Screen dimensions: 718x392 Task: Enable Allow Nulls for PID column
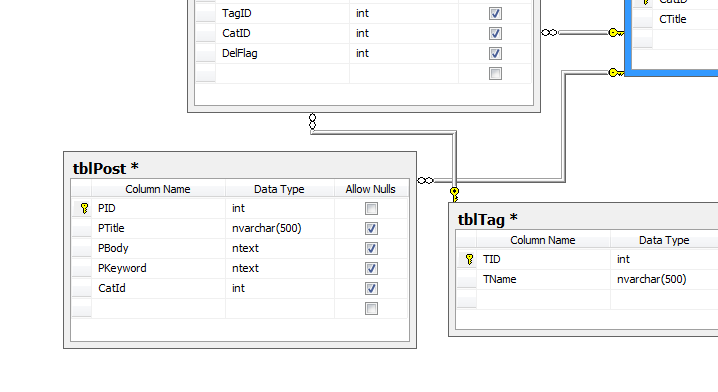(371, 208)
